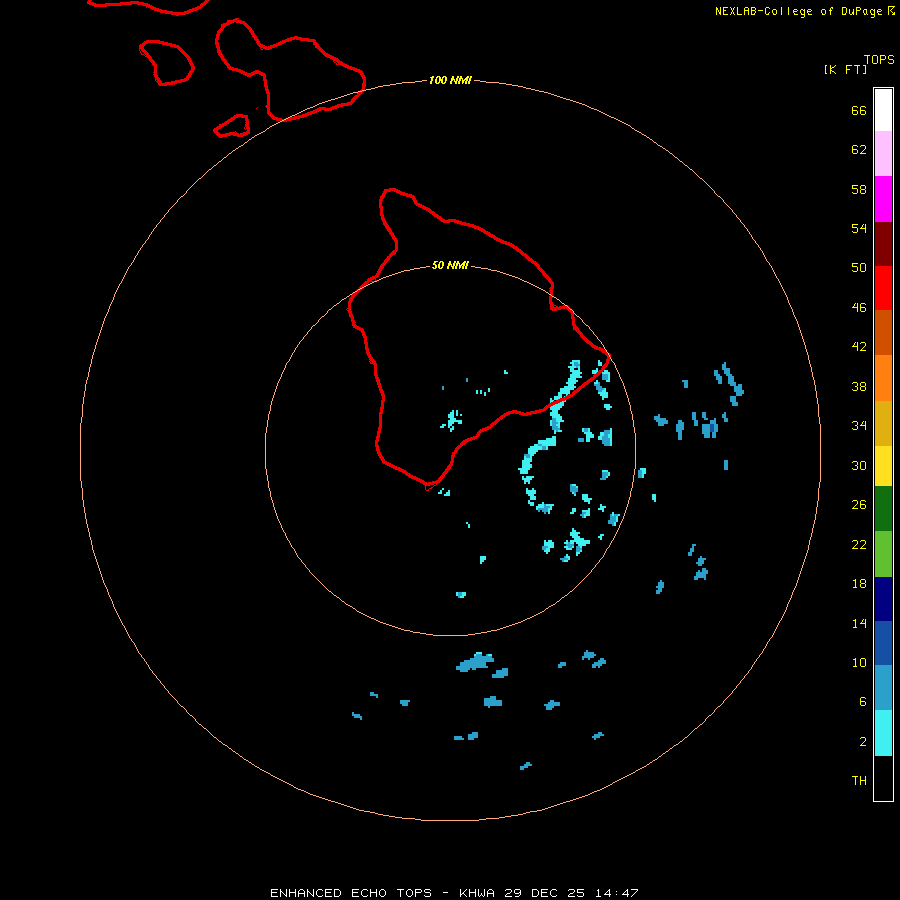
Task: Select the 58 legend value
Action: 859,189
